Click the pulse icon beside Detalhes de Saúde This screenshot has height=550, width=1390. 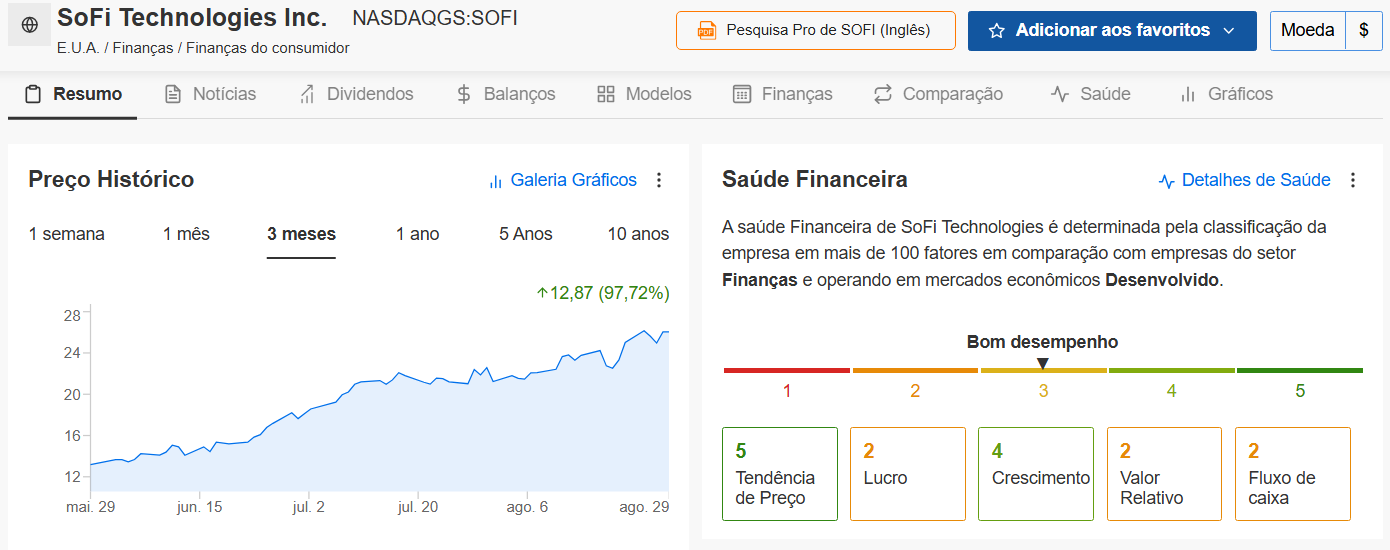[x=1166, y=181]
